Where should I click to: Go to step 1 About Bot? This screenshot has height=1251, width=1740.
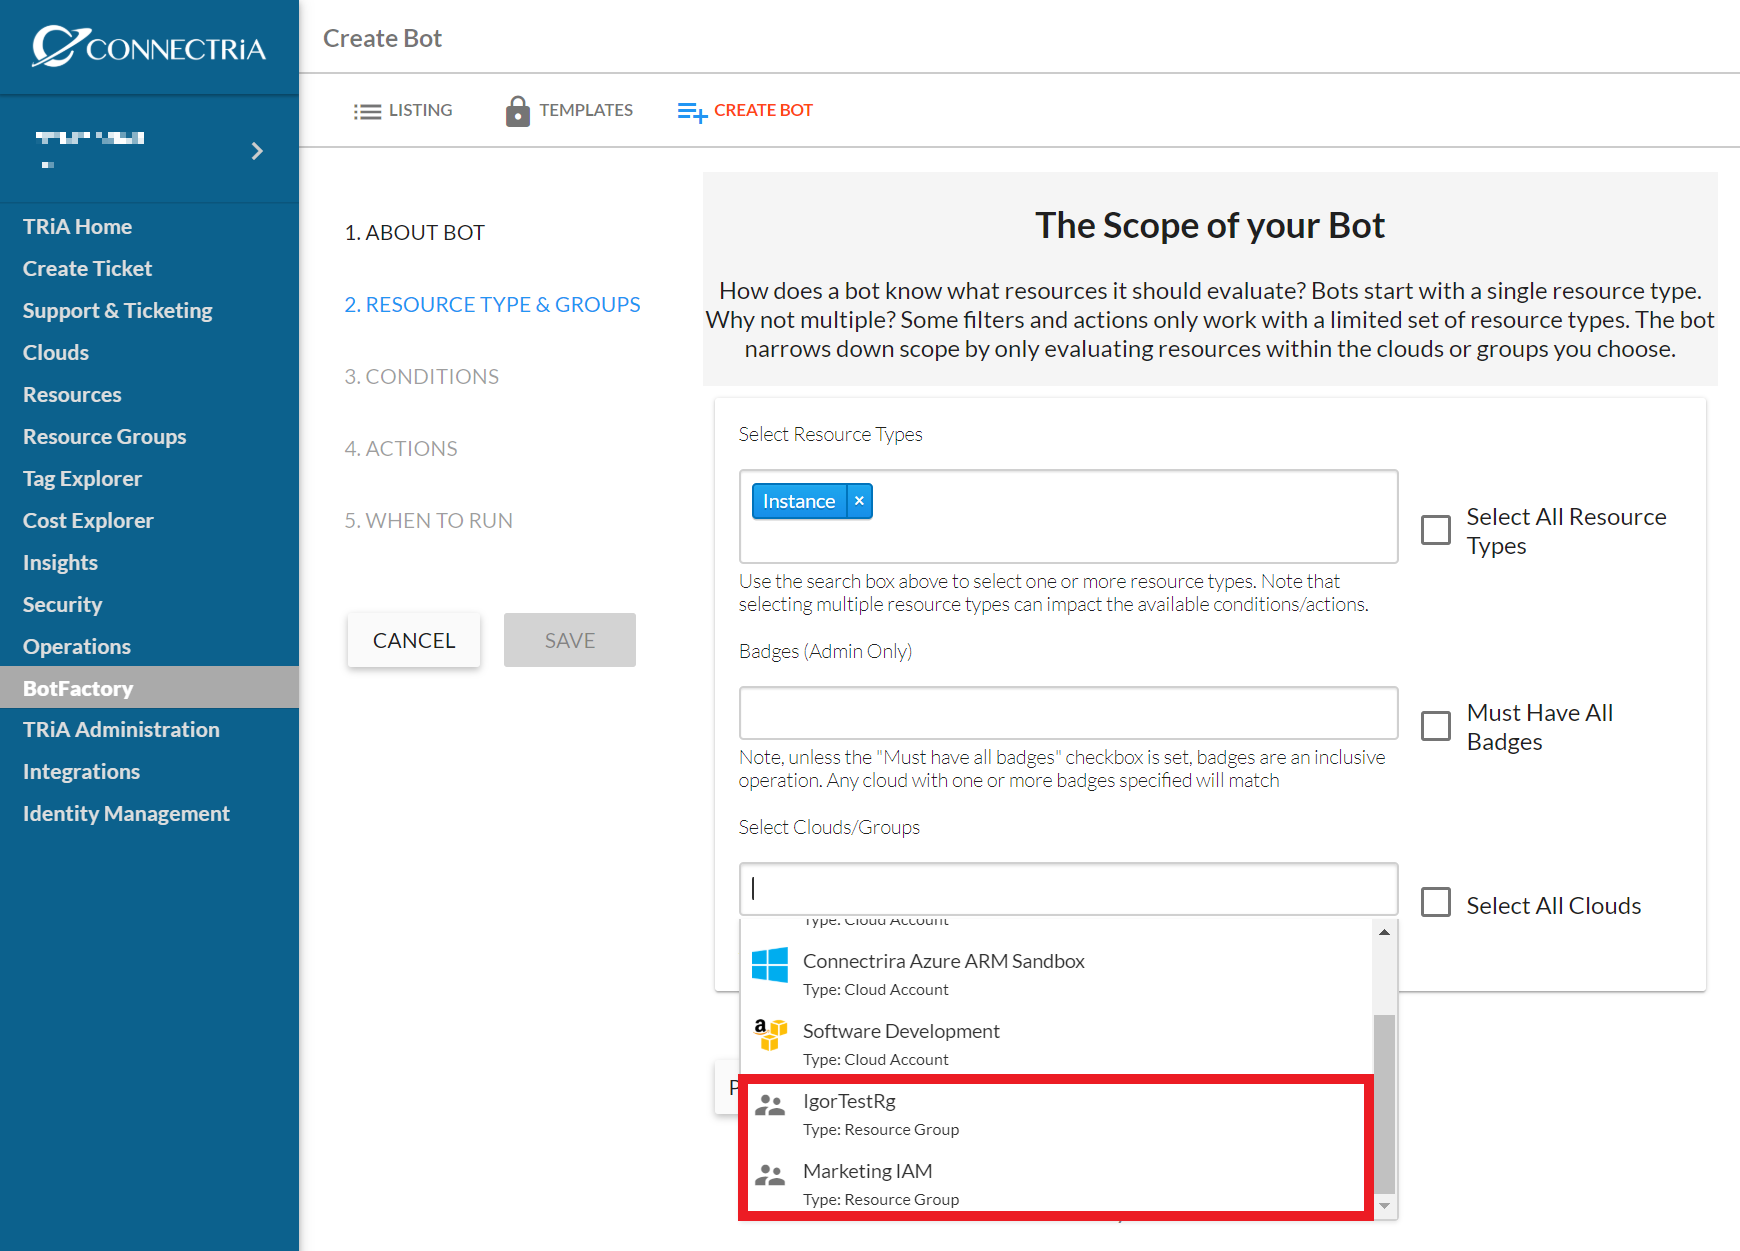click(x=415, y=232)
